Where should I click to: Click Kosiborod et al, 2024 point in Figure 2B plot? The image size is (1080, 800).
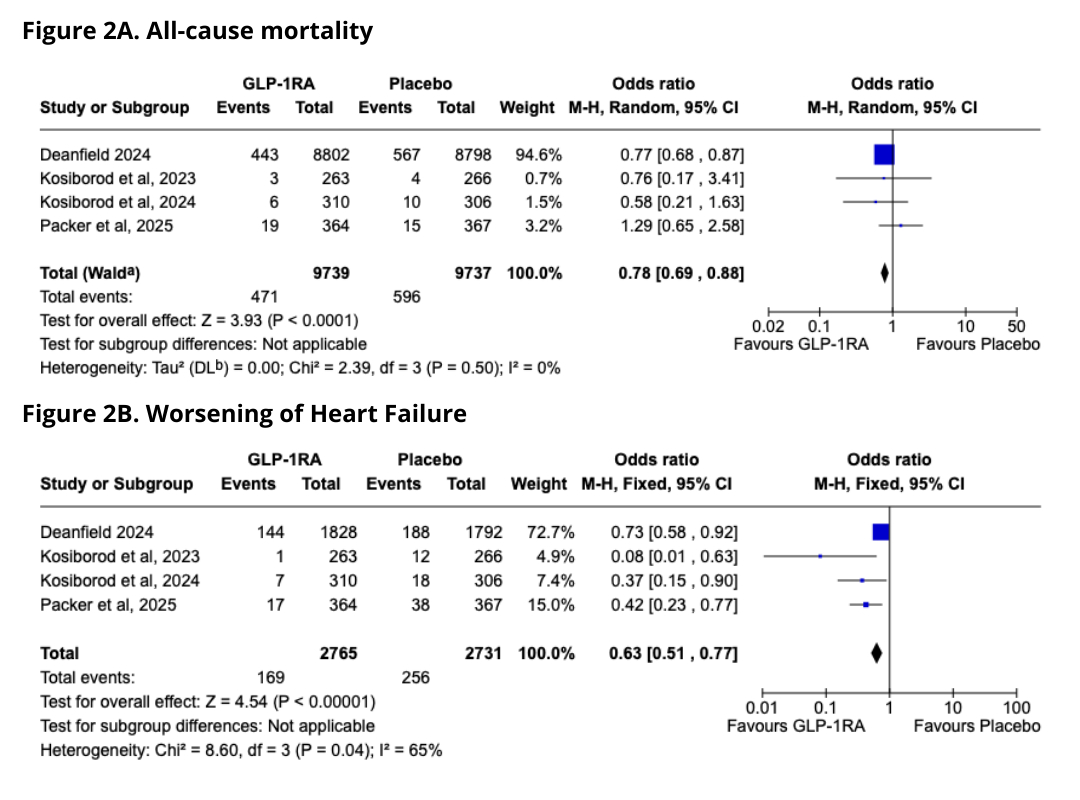point(862,580)
